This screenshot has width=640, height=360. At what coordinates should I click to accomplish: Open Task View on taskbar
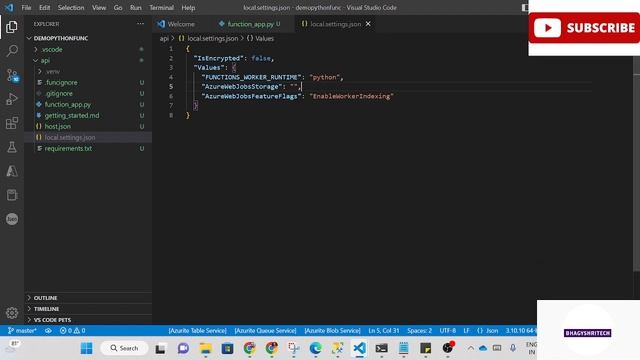point(160,348)
